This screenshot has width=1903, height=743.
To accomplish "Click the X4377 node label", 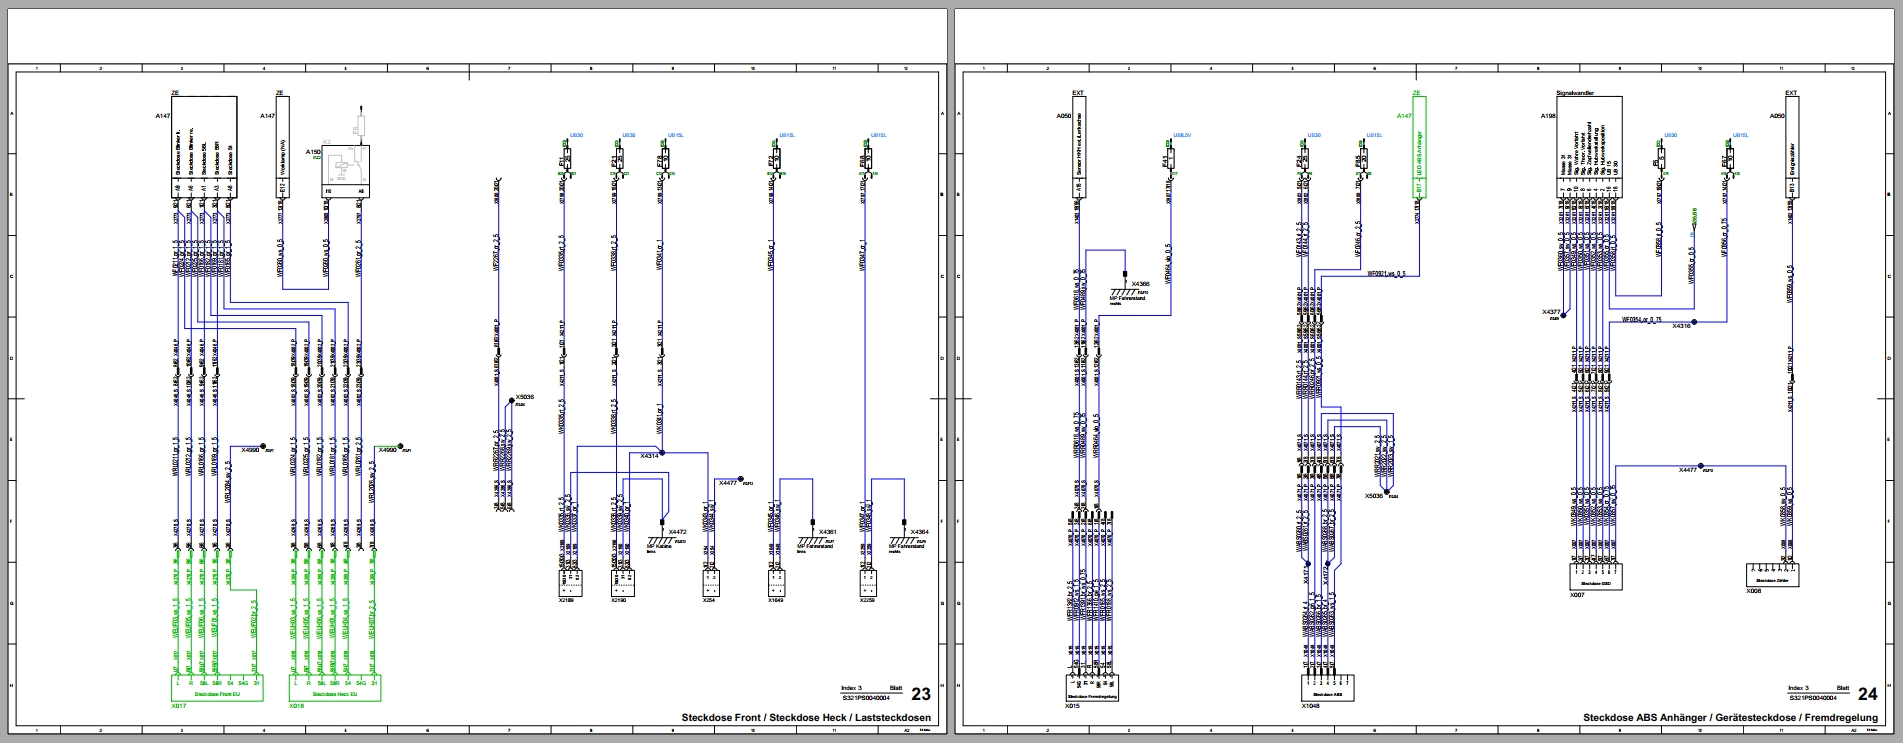I will pyautogui.click(x=1552, y=312).
